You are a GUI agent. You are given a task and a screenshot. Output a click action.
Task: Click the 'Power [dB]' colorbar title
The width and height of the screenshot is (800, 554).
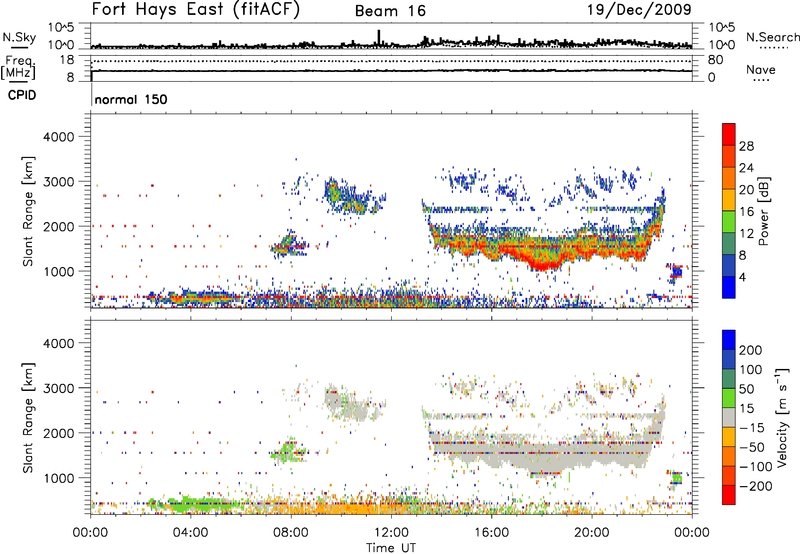tap(764, 211)
